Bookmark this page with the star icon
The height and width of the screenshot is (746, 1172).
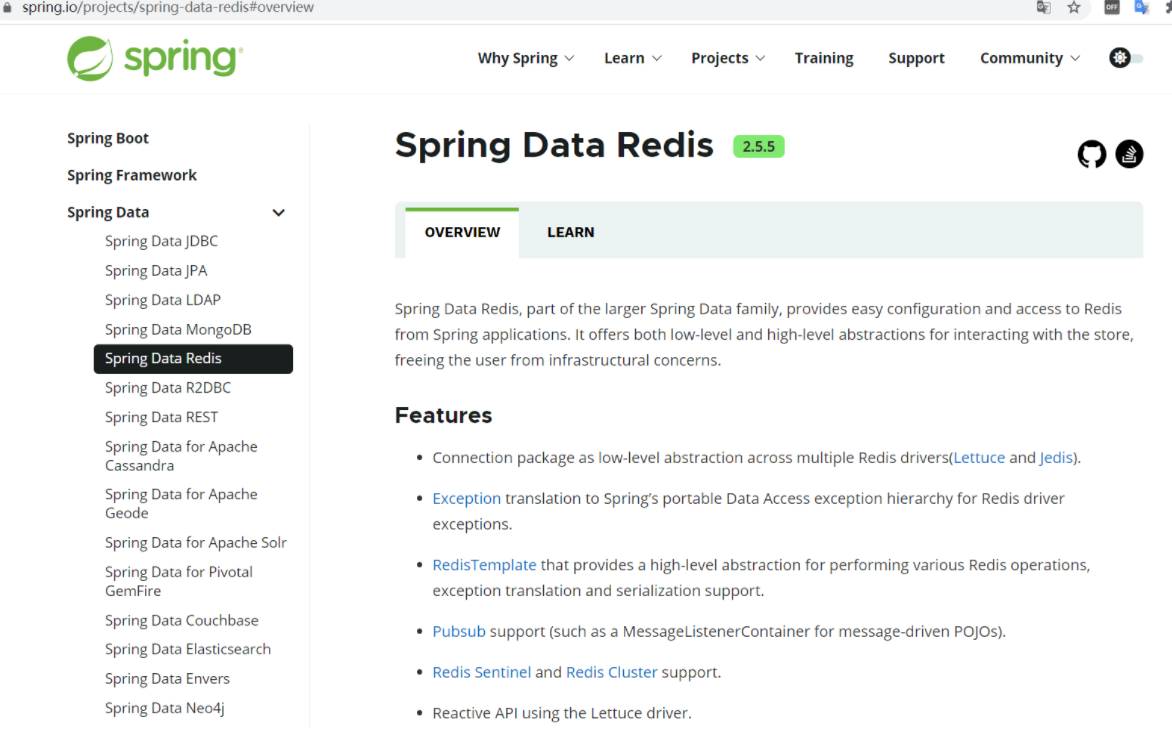pyautogui.click(x=1074, y=7)
